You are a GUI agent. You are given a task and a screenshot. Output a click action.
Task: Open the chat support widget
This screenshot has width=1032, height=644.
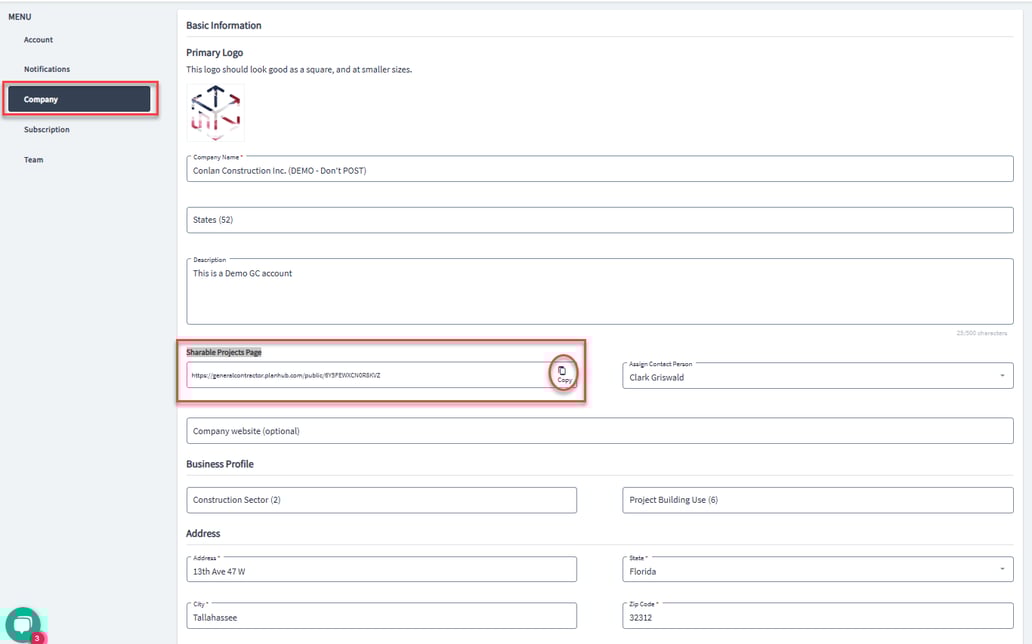coord(23,622)
